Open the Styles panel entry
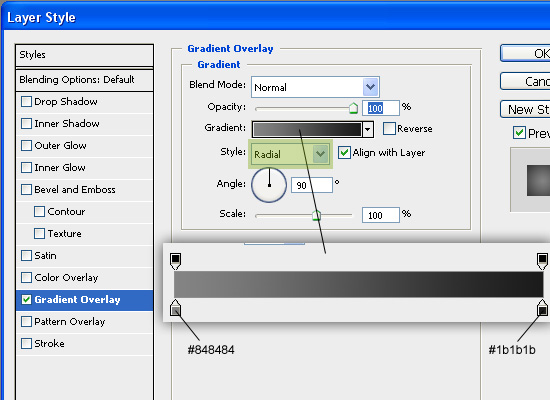 [x=84, y=55]
